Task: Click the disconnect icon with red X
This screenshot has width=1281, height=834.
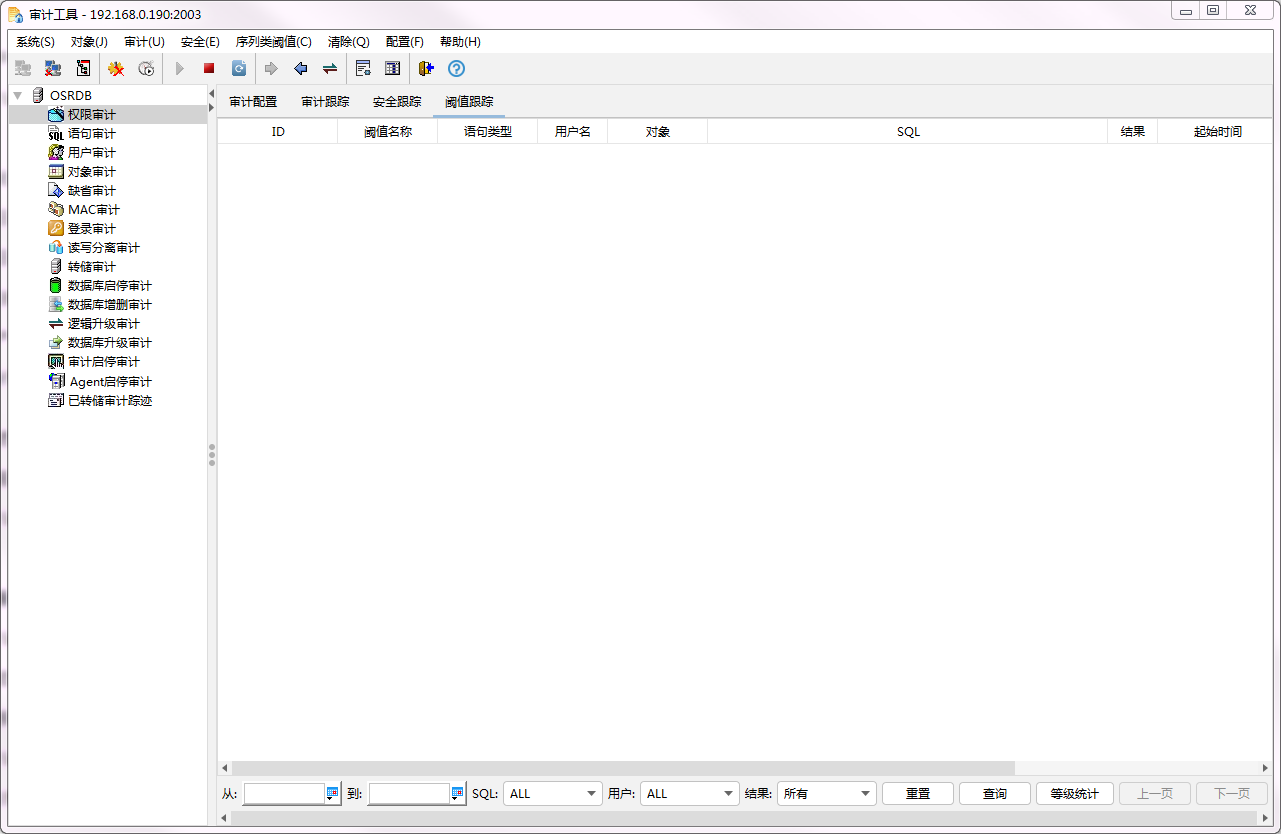Action: (53, 69)
